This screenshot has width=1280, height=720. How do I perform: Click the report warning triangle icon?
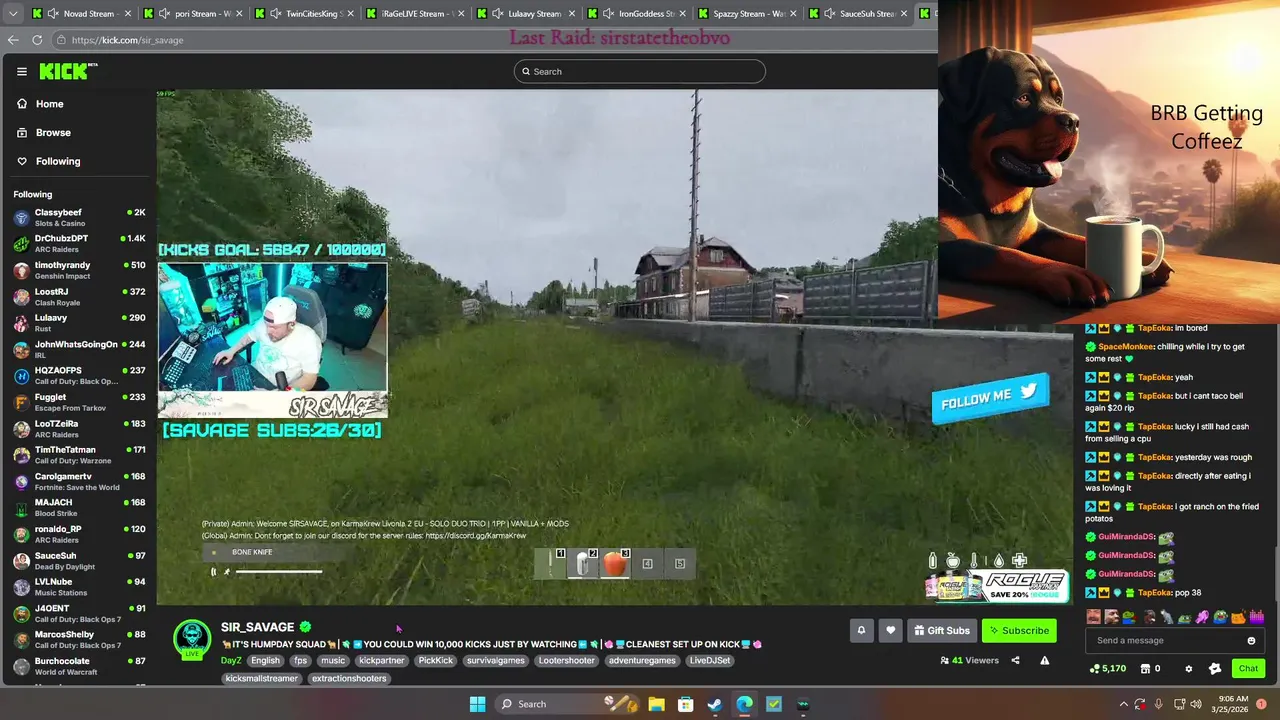[1044, 660]
